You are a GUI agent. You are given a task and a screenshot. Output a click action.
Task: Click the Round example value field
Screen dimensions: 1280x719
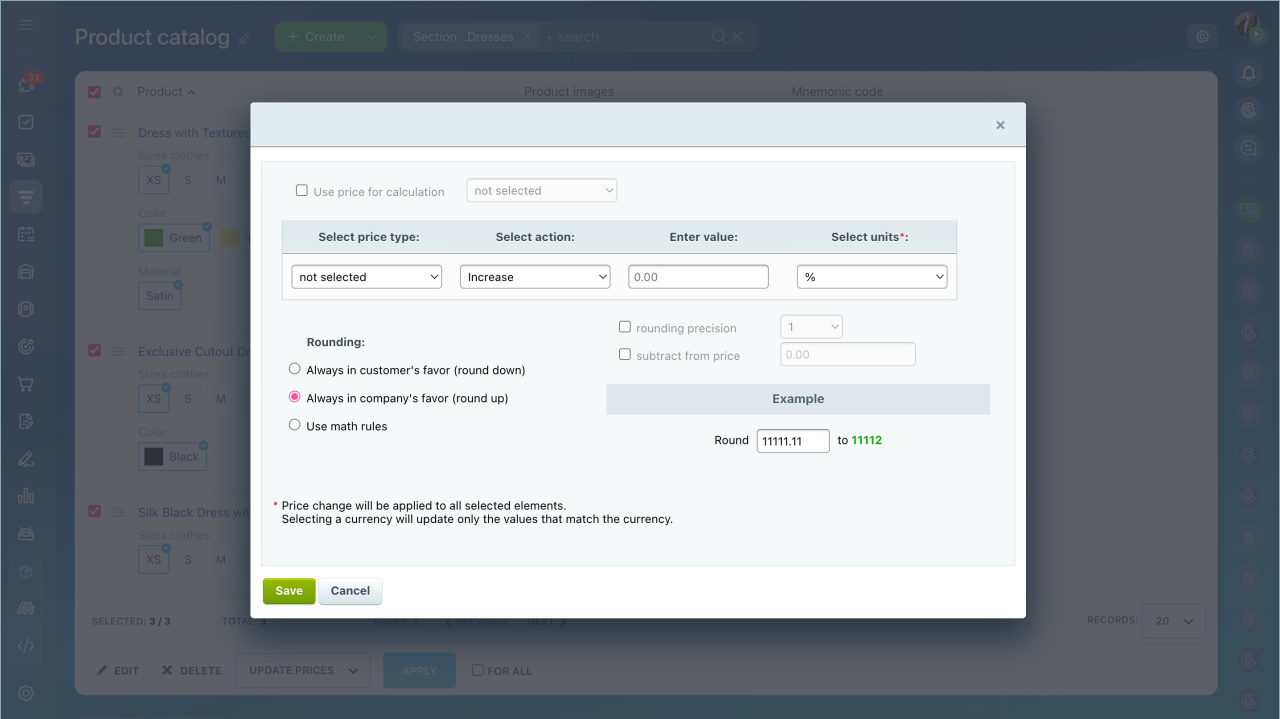(x=793, y=441)
